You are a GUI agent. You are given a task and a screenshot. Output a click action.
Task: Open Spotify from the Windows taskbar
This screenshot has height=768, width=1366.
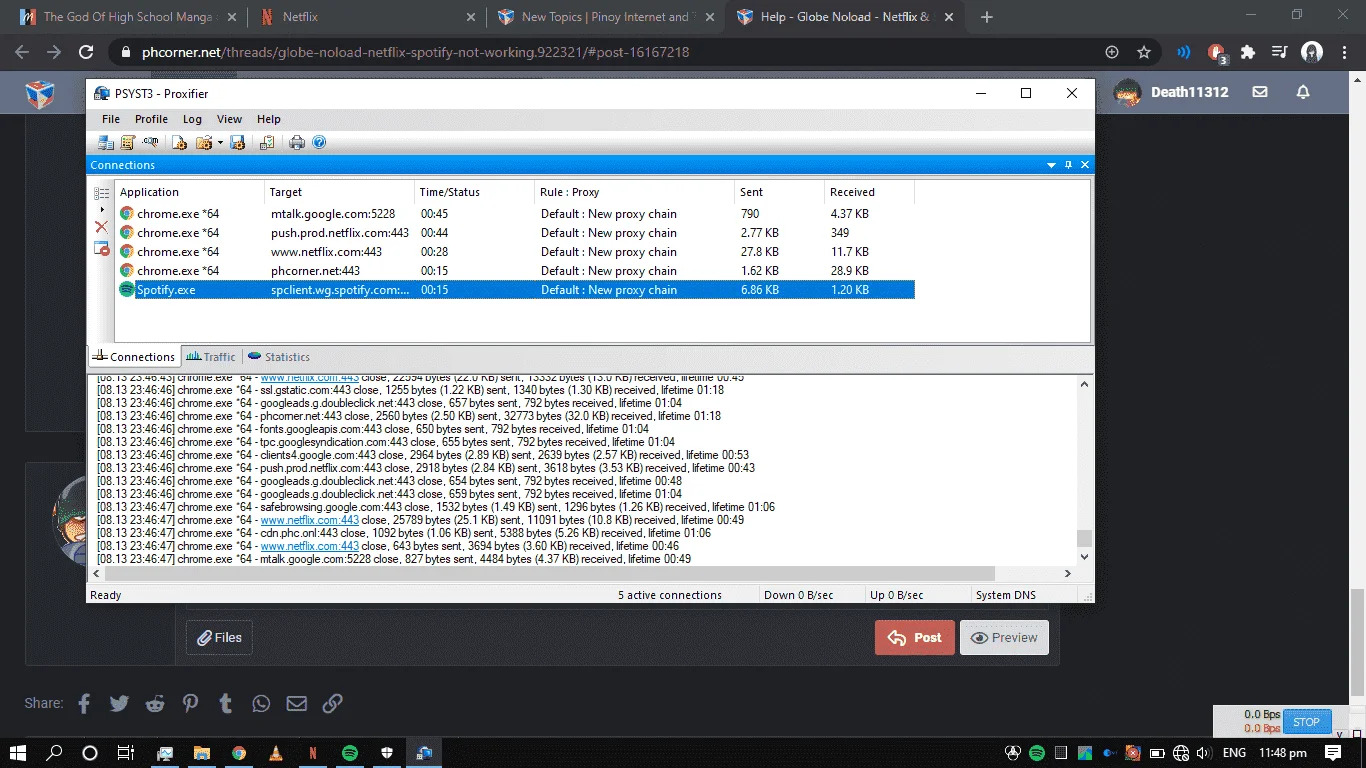(350, 752)
